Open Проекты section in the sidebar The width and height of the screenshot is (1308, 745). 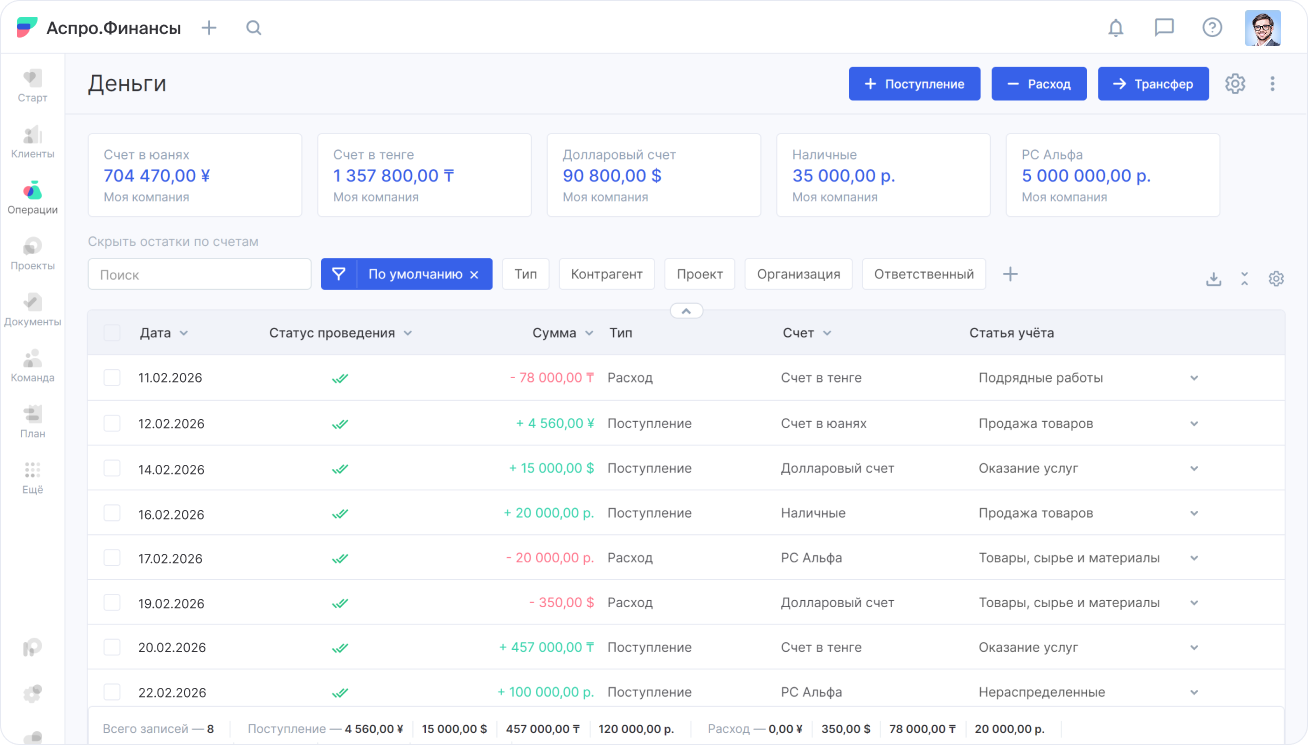pyautogui.click(x=32, y=254)
